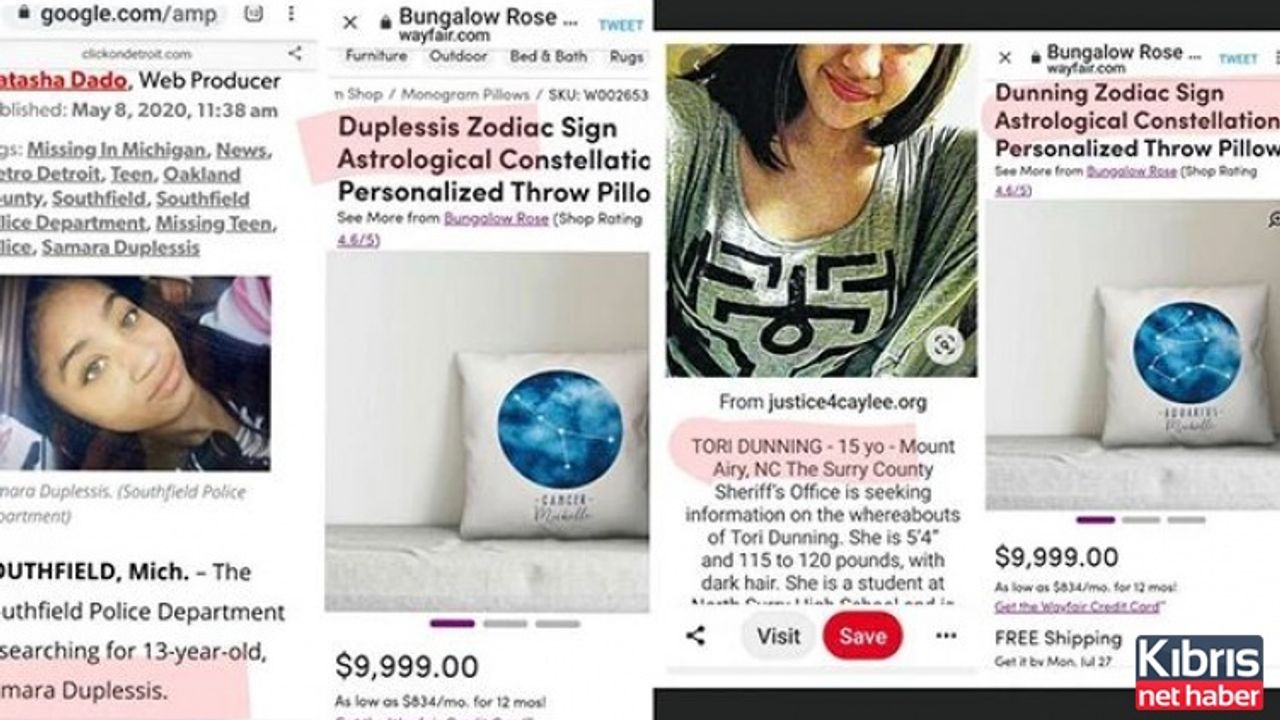1280x720 pixels.
Task: Click the share icon next to Visit
Action: pyautogui.click(x=696, y=636)
